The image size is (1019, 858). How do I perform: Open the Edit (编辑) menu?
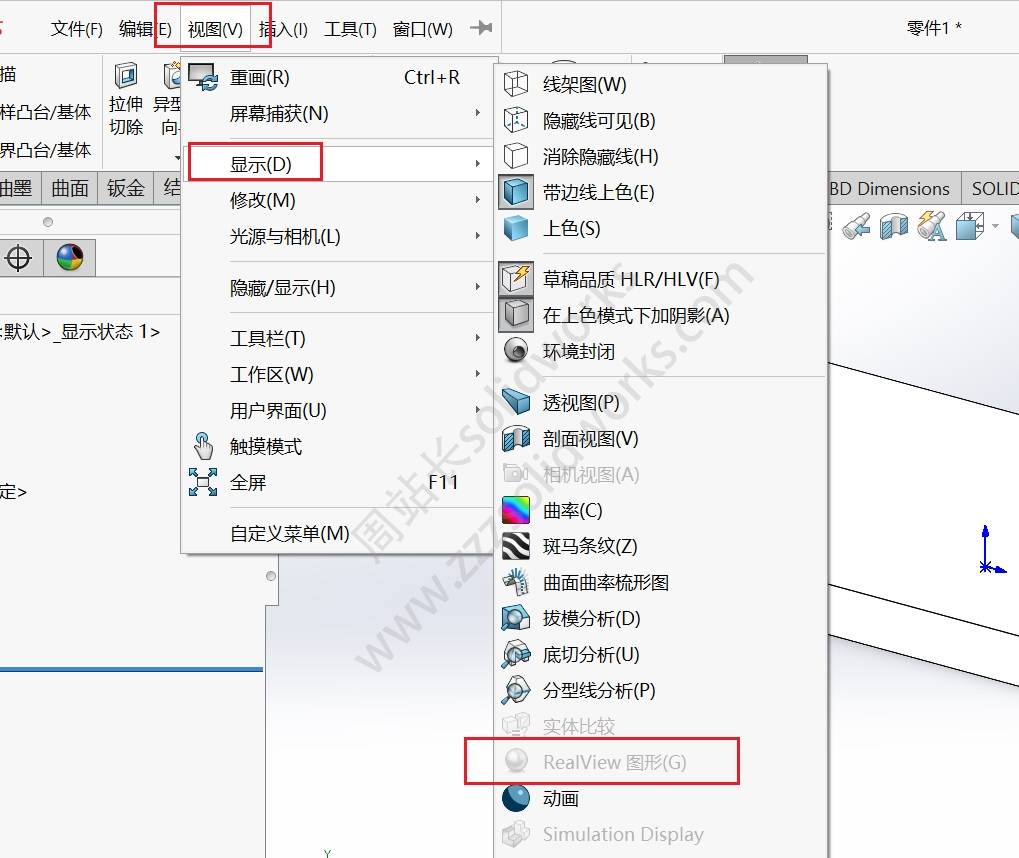pyautogui.click(x=146, y=29)
